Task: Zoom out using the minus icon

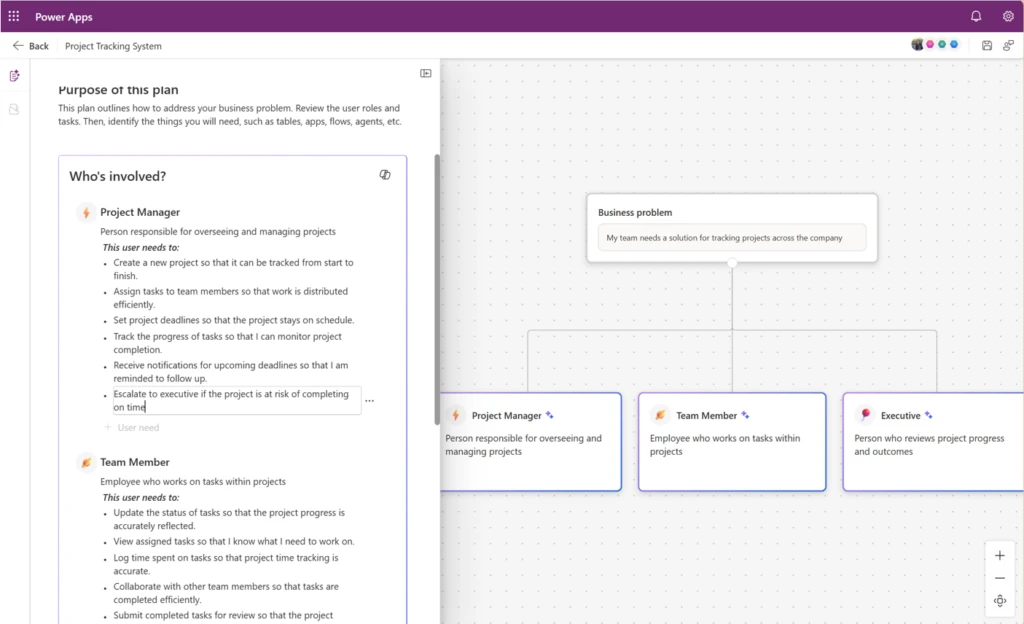Action: 999,577
